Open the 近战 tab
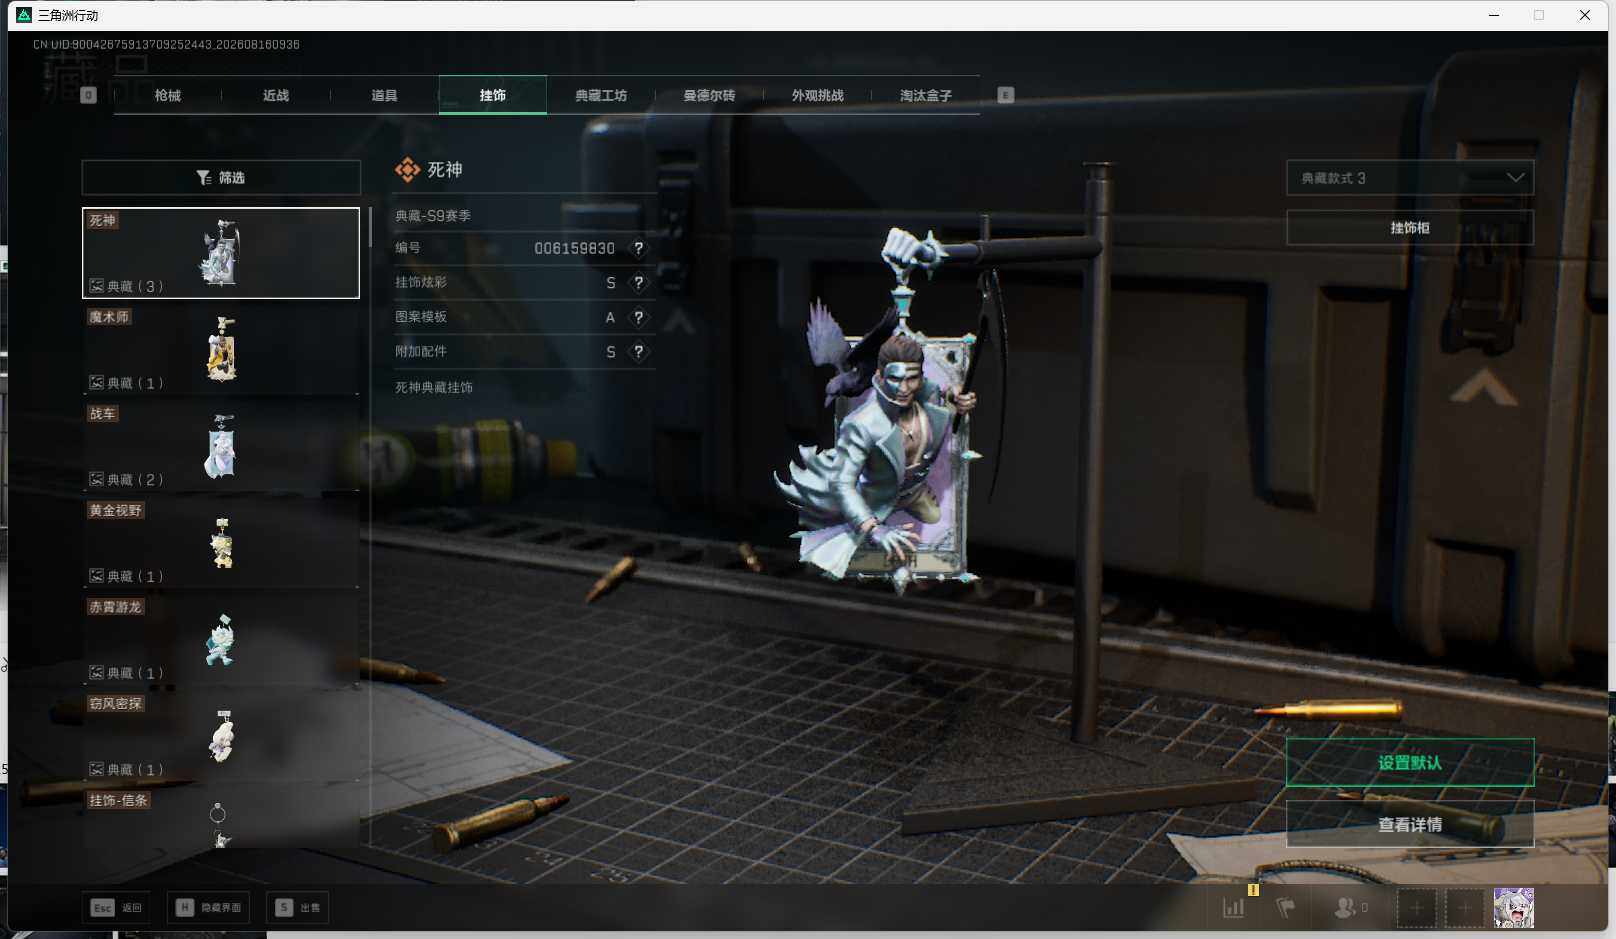Viewport: 1616px width, 939px height. coord(276,95)
